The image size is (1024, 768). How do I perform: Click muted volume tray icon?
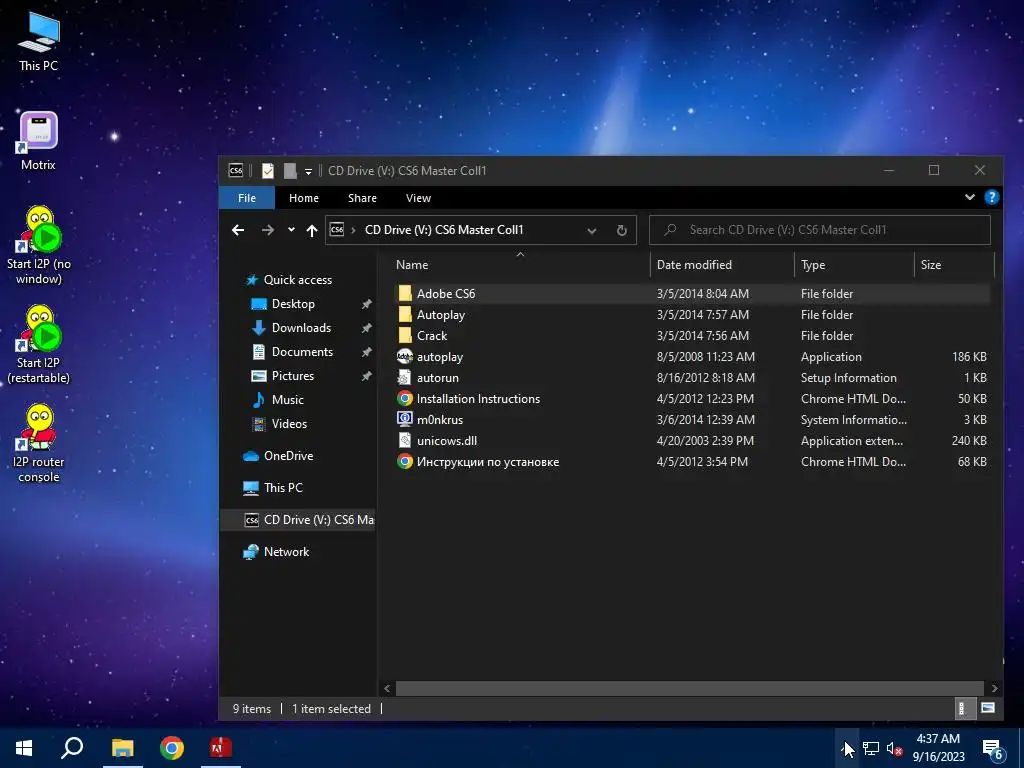894,748
